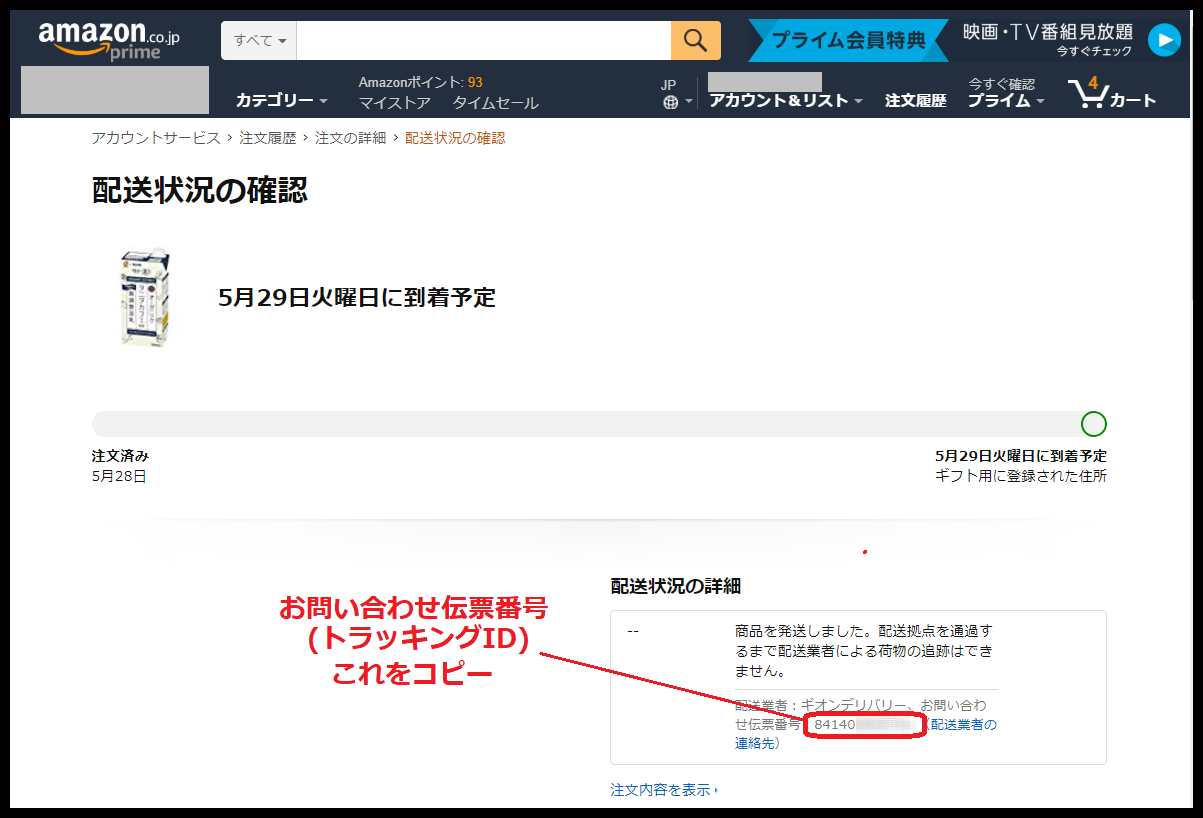Click the プライム会員特典 banner
1203x818 pixels.
click(849, 41)
